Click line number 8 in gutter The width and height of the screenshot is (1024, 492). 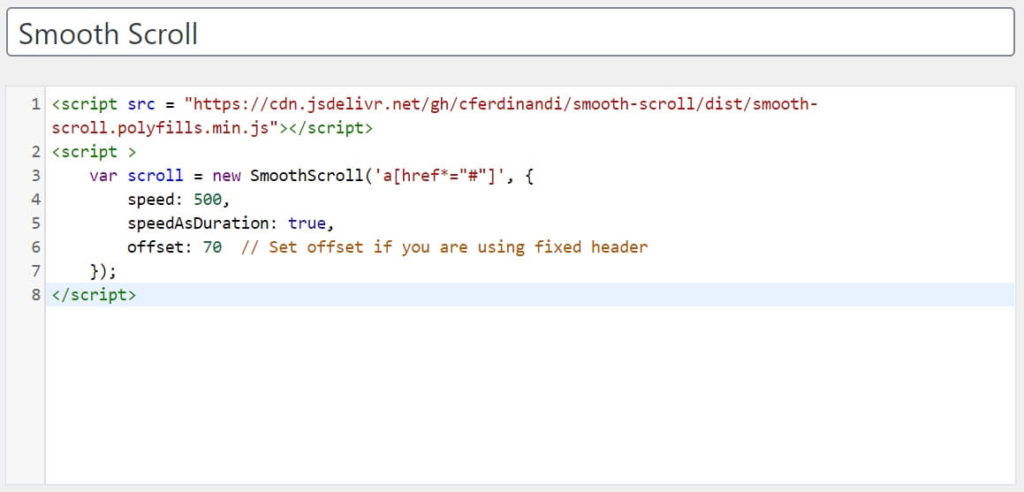tap(35, 295)
